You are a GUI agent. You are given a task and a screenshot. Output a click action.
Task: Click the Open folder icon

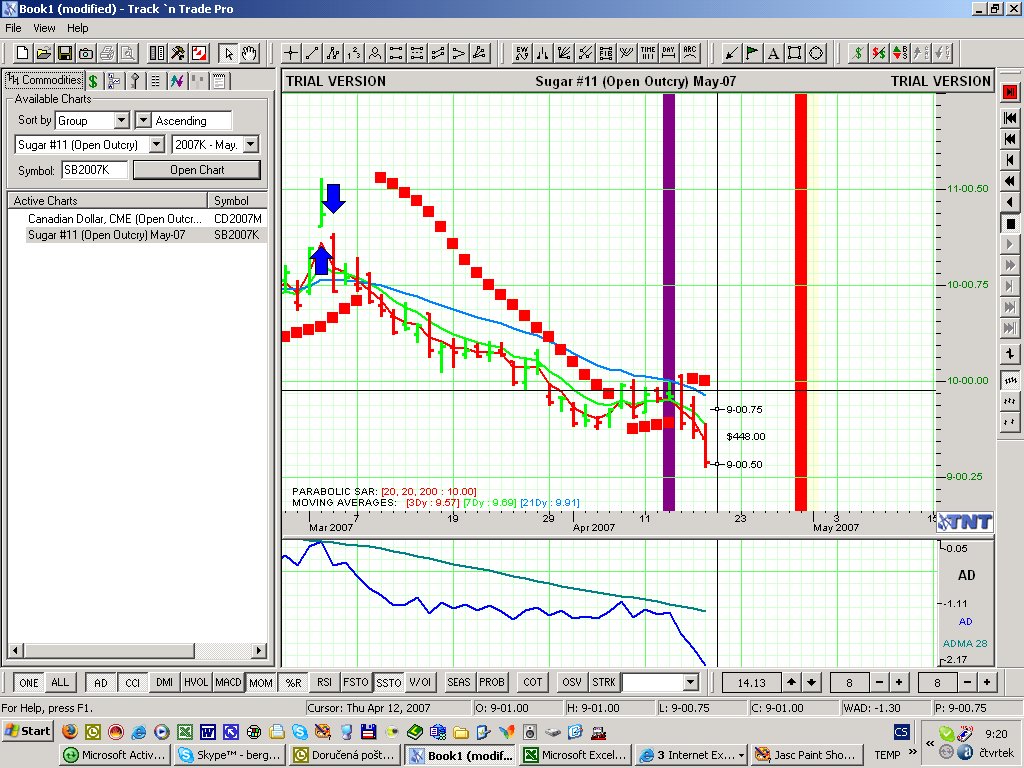coord(43,53)
